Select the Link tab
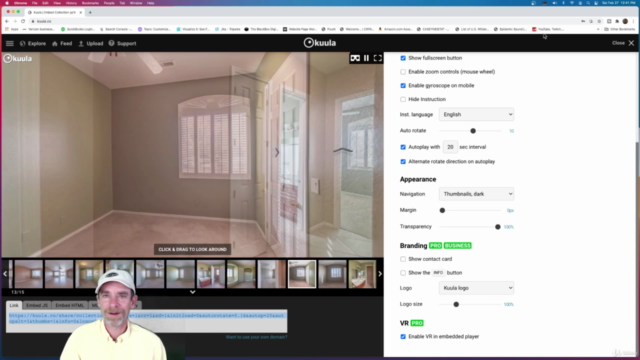Image resolution: width=640 pixels, height=360 pixels. coord(14,305)
